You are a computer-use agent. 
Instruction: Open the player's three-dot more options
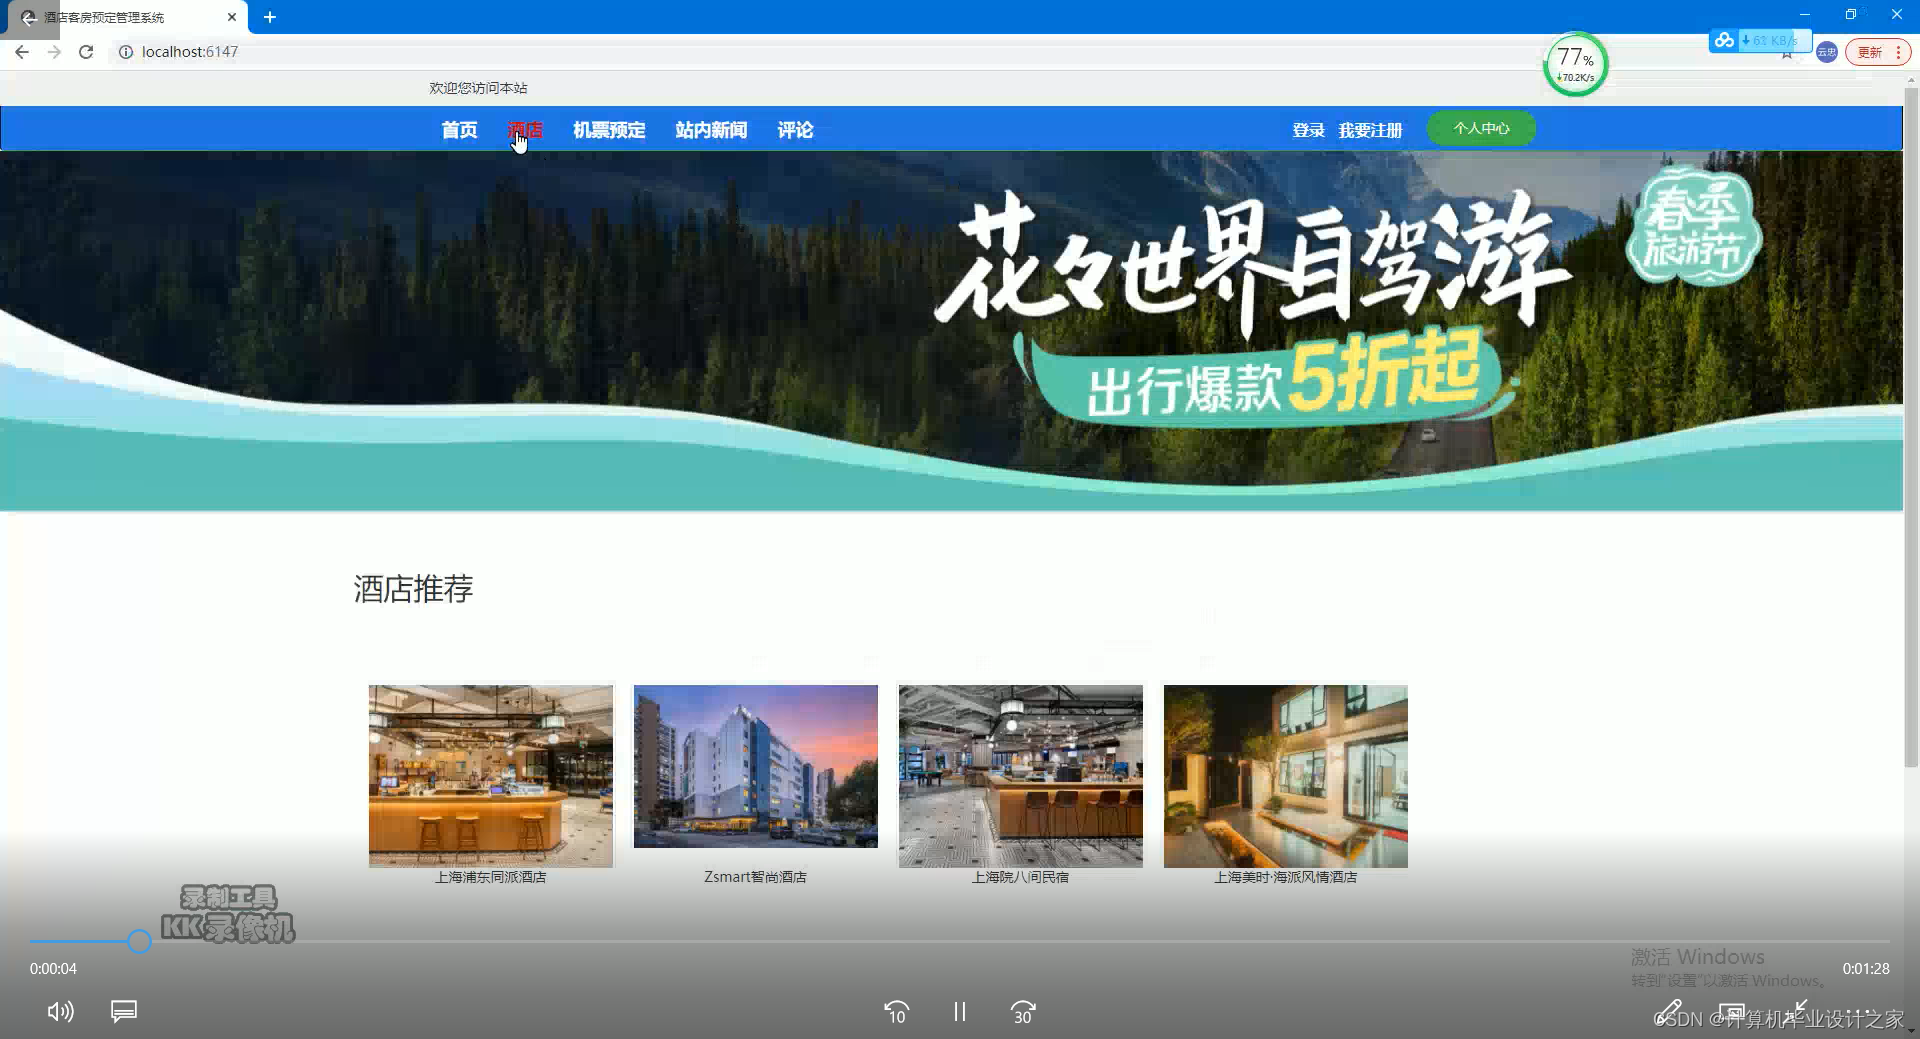1859,1012
